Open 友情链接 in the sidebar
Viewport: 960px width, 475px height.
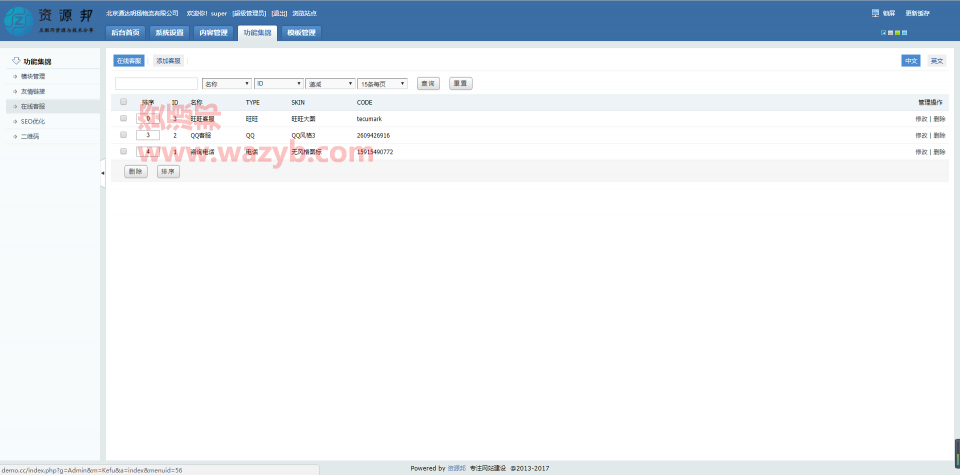coord(33,91)
